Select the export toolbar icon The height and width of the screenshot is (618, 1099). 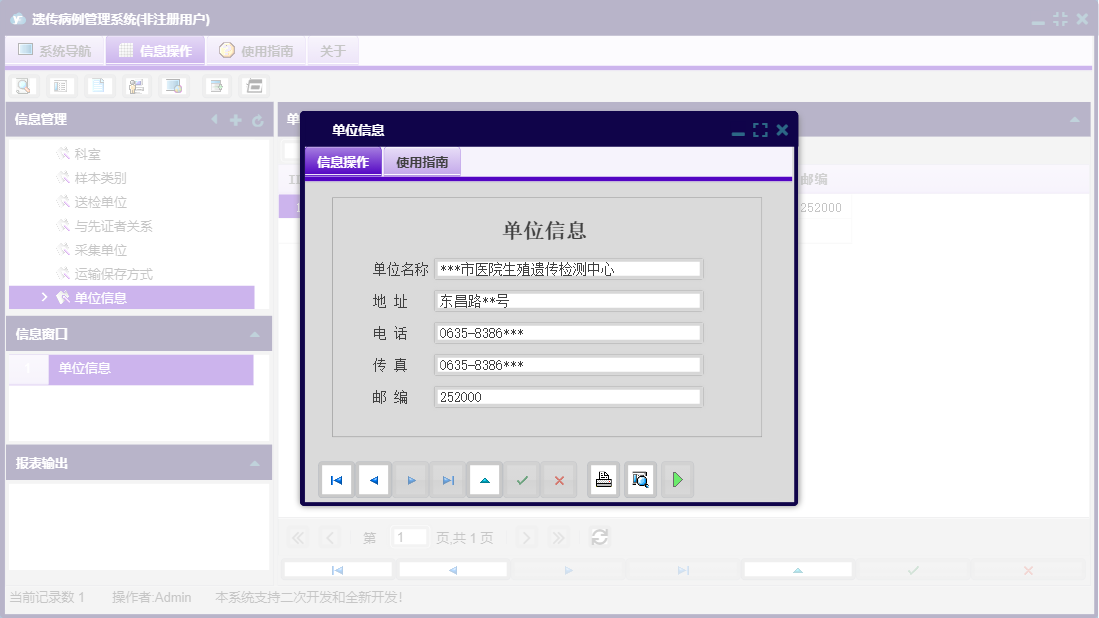tap(216, 85)
